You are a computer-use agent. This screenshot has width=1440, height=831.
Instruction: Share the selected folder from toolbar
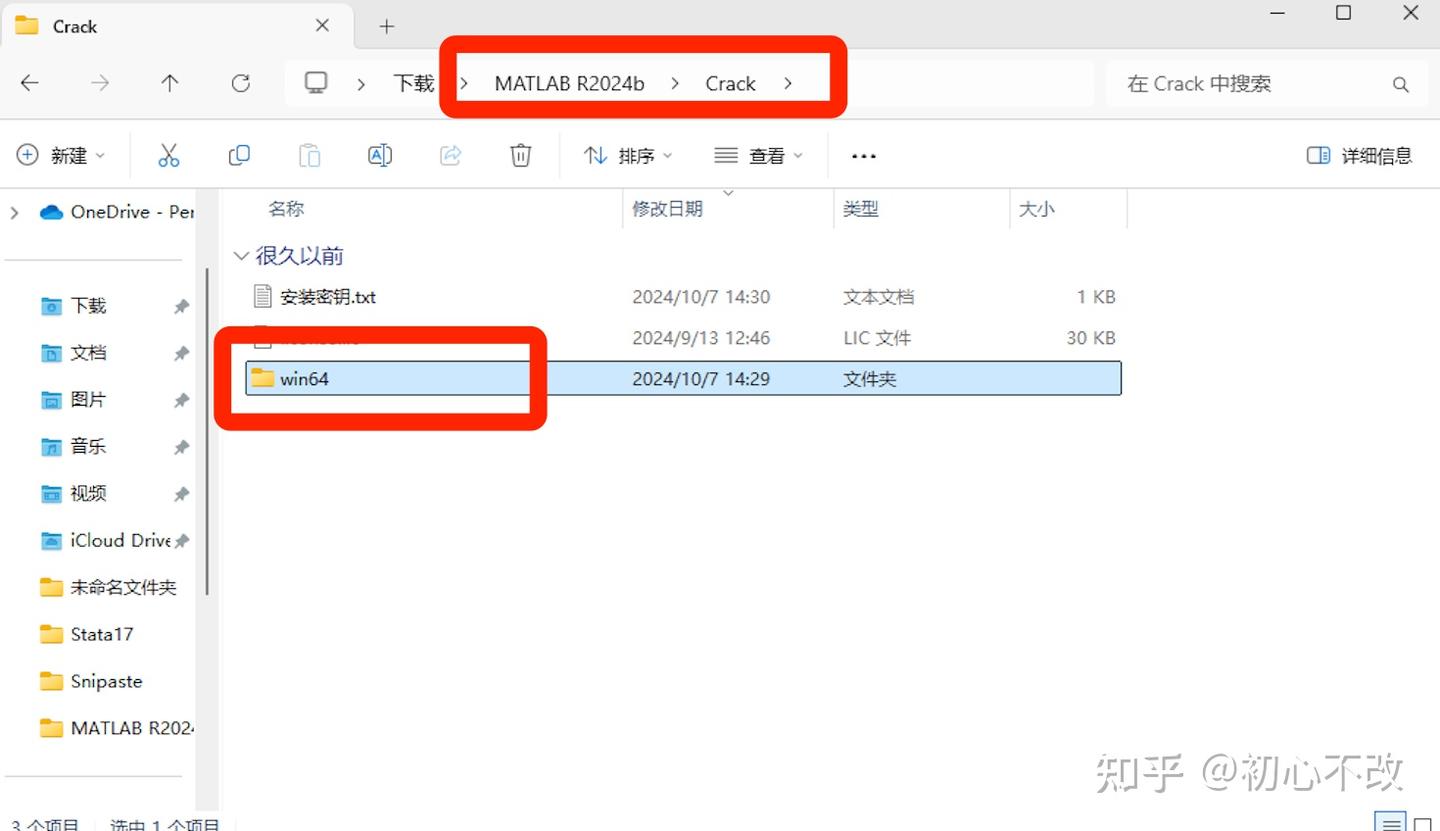click(450, 155)
